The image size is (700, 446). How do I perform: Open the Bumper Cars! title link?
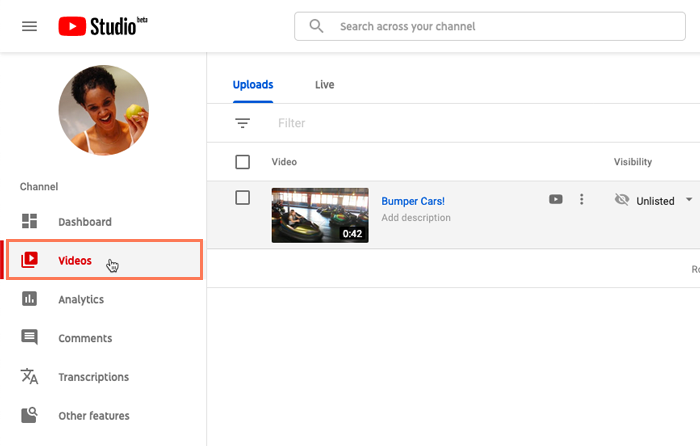[413, 201]
